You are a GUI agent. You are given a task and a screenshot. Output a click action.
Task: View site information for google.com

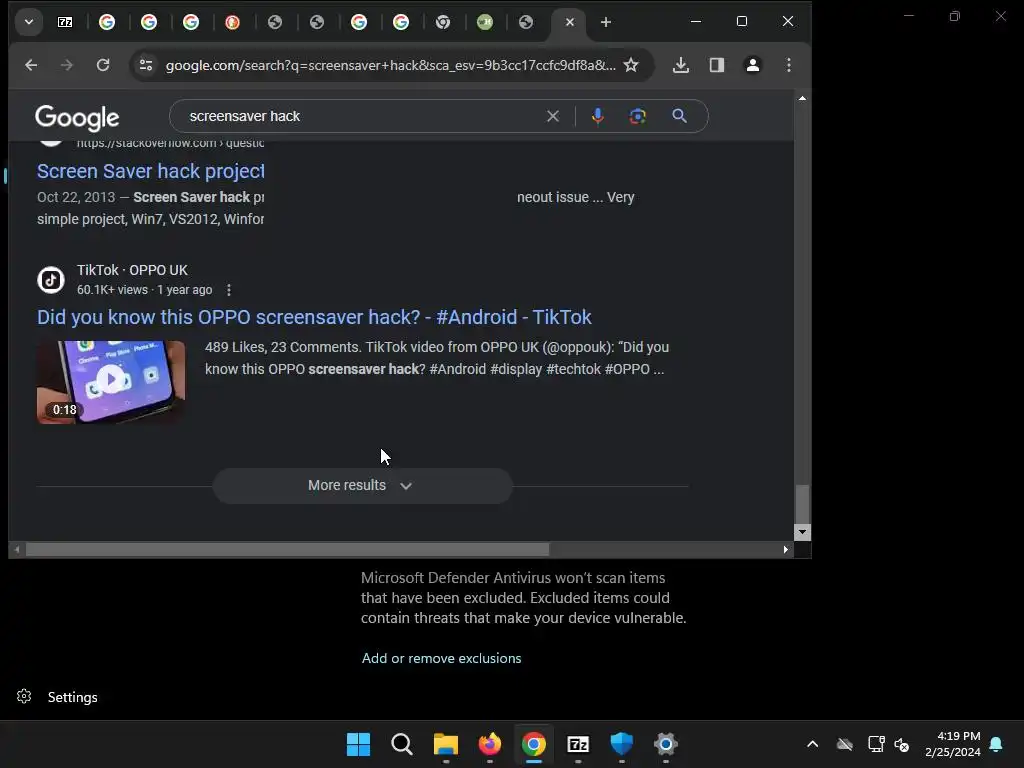[x=146, y=65]
